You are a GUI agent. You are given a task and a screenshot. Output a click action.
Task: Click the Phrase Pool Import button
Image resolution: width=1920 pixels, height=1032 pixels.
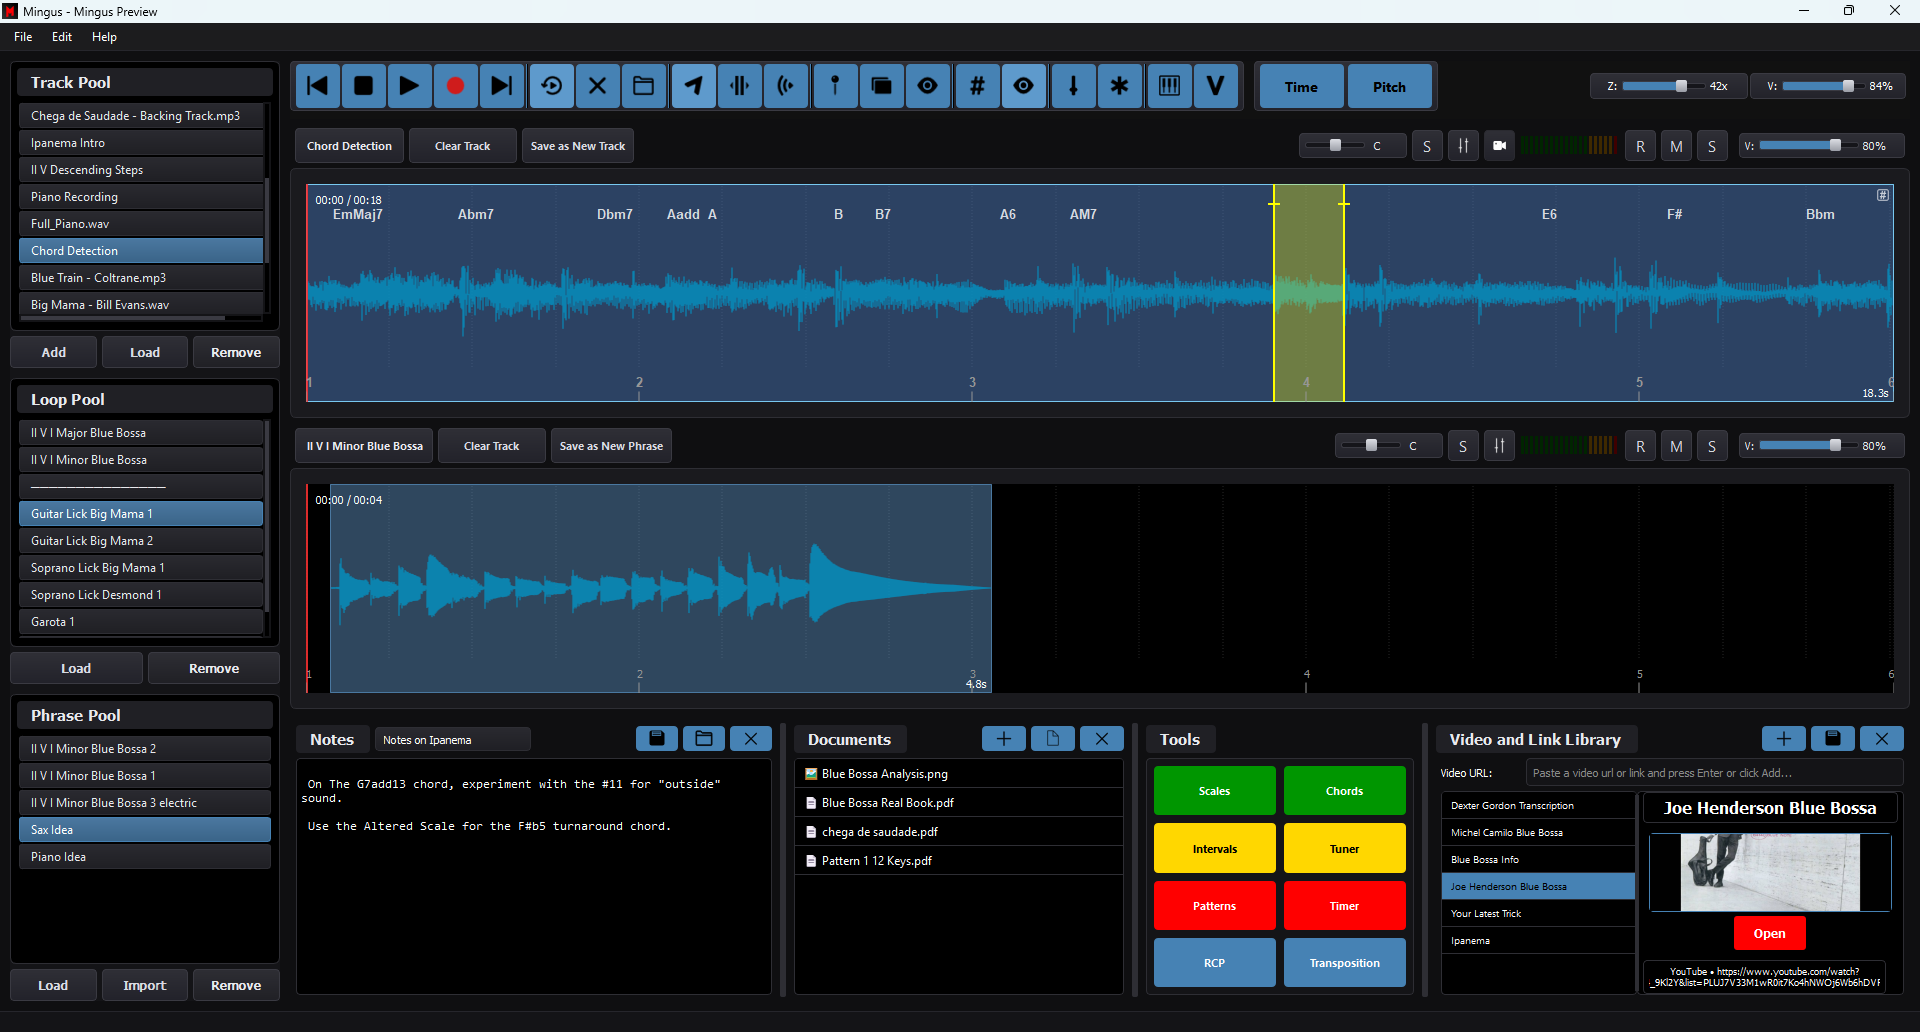pos(144,985)
